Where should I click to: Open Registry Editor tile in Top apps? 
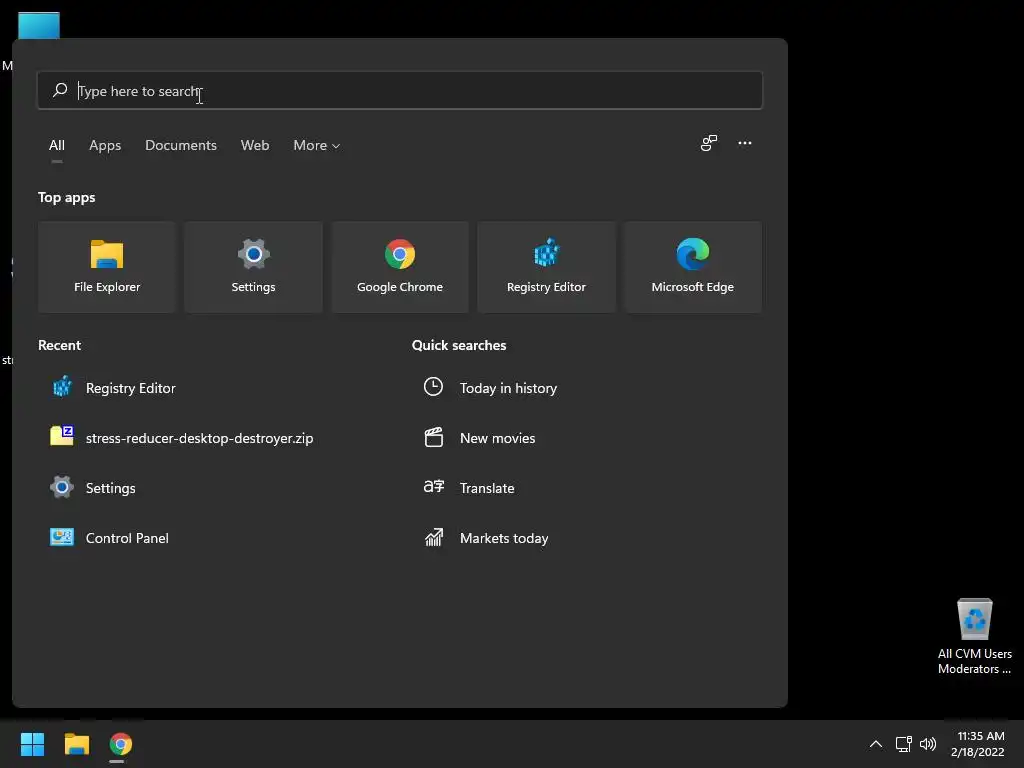pyautogui.click(x=547, y=266)
